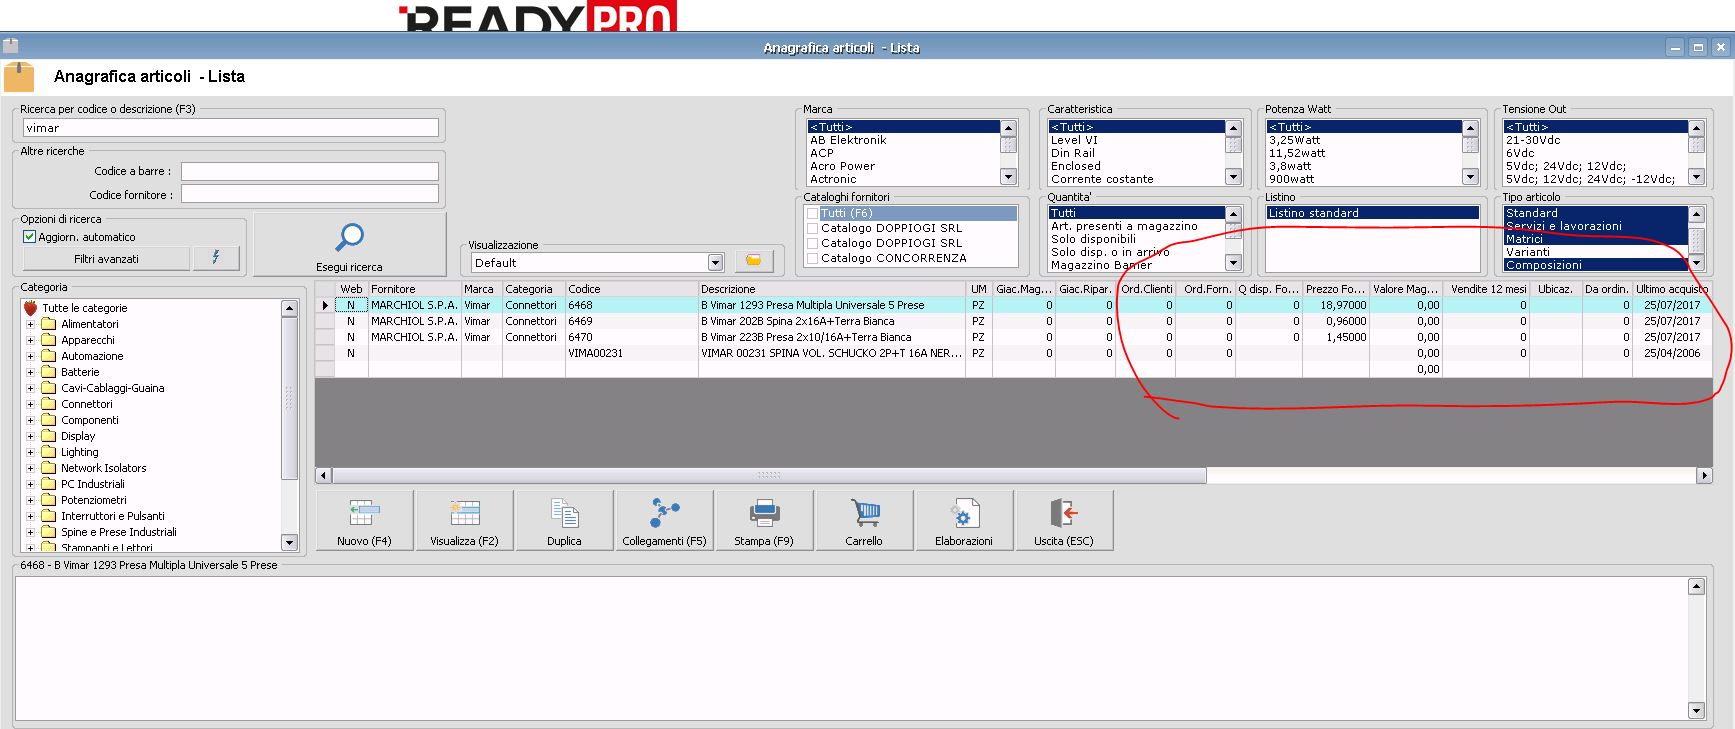The height and width of the screenshot is (729, 1735).
Task: Click the category tree vertical scrollbar thumb
Action: (x=289, y=399)
